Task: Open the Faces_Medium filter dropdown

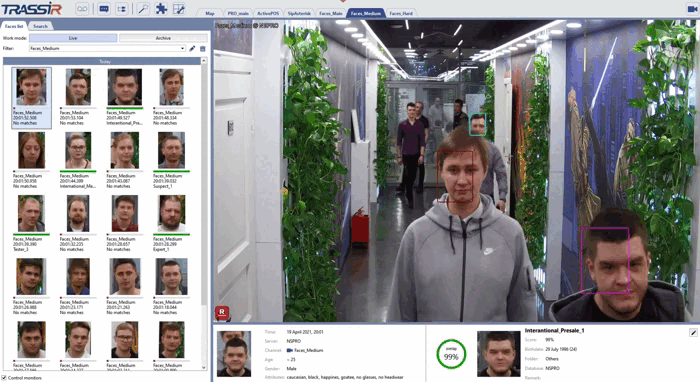Action: click(x=107, y=48)
